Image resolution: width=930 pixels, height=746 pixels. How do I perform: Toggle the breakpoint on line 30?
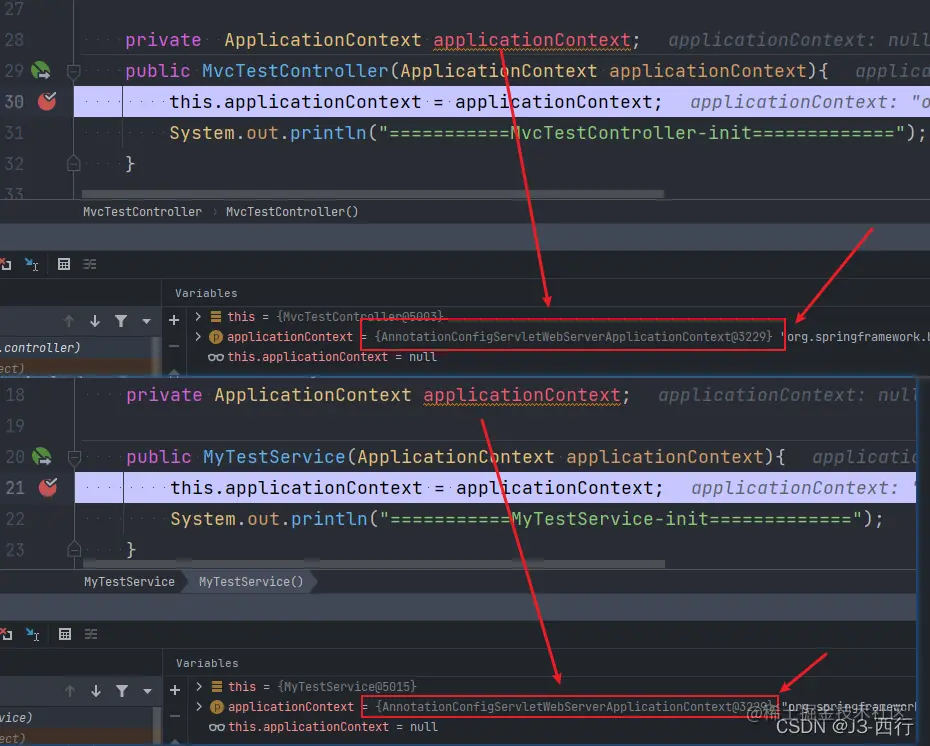click(x=47, y=101)
